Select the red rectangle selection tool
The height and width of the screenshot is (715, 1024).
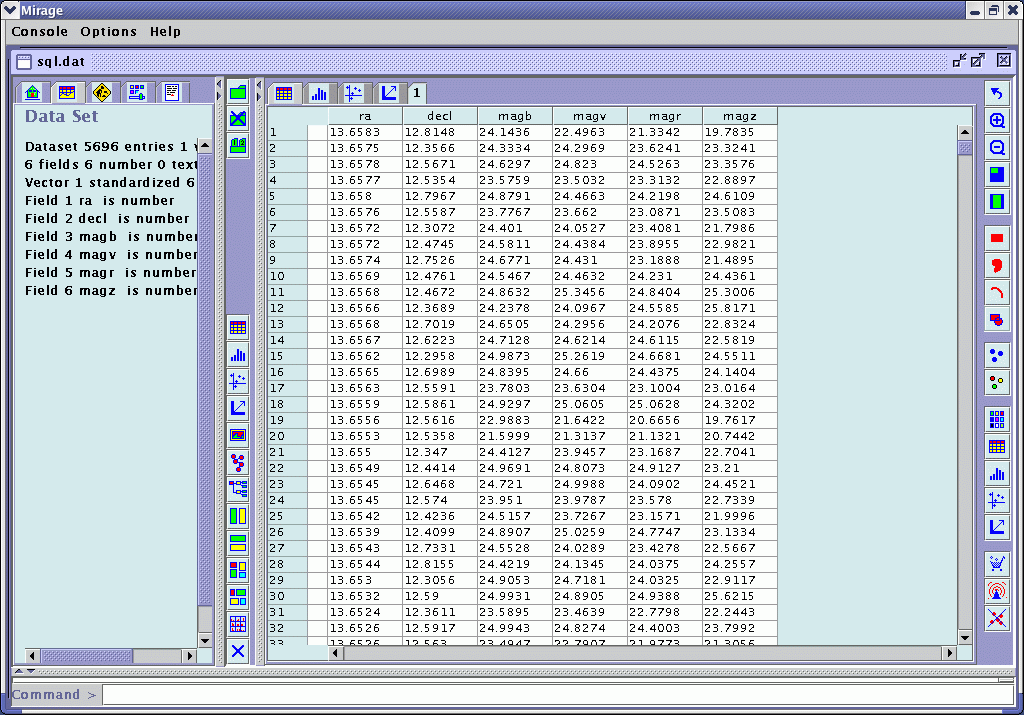pos(997,239)
